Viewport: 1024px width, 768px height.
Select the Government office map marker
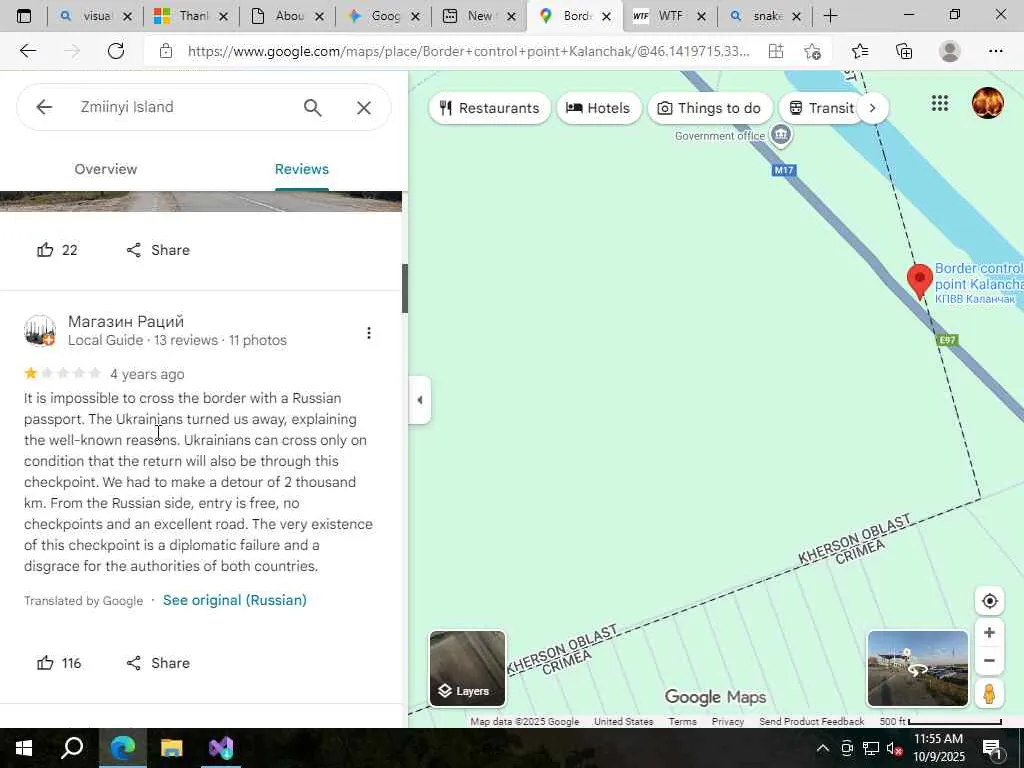(781, 135)
